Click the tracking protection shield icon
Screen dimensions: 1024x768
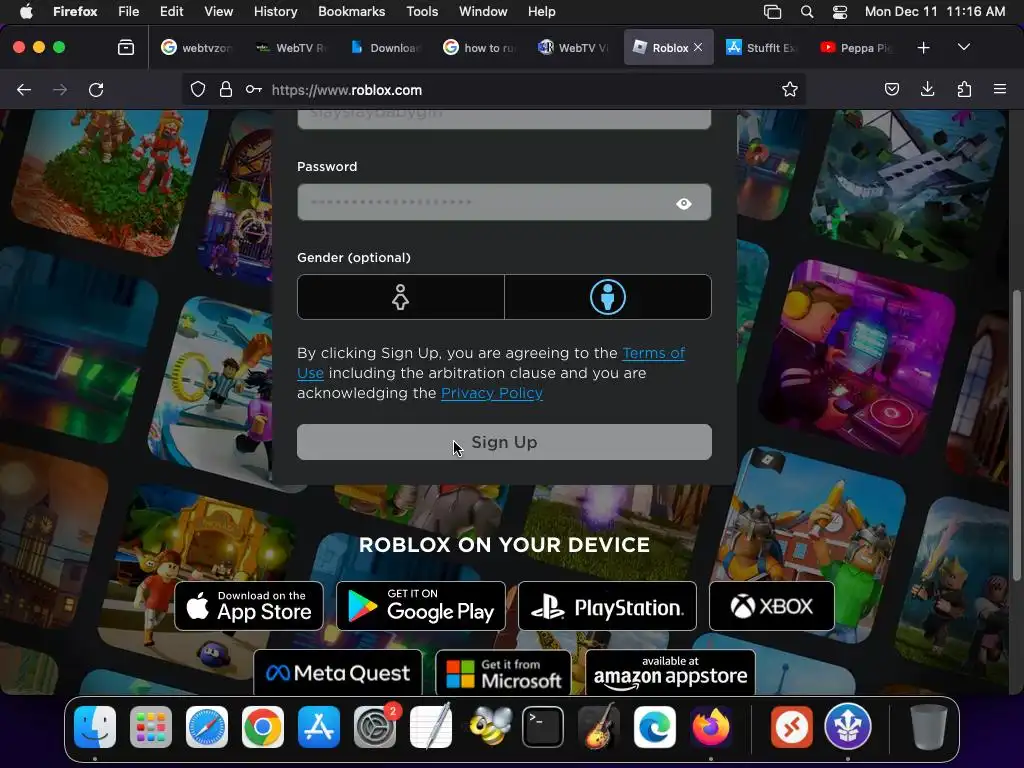click(197, 89)
